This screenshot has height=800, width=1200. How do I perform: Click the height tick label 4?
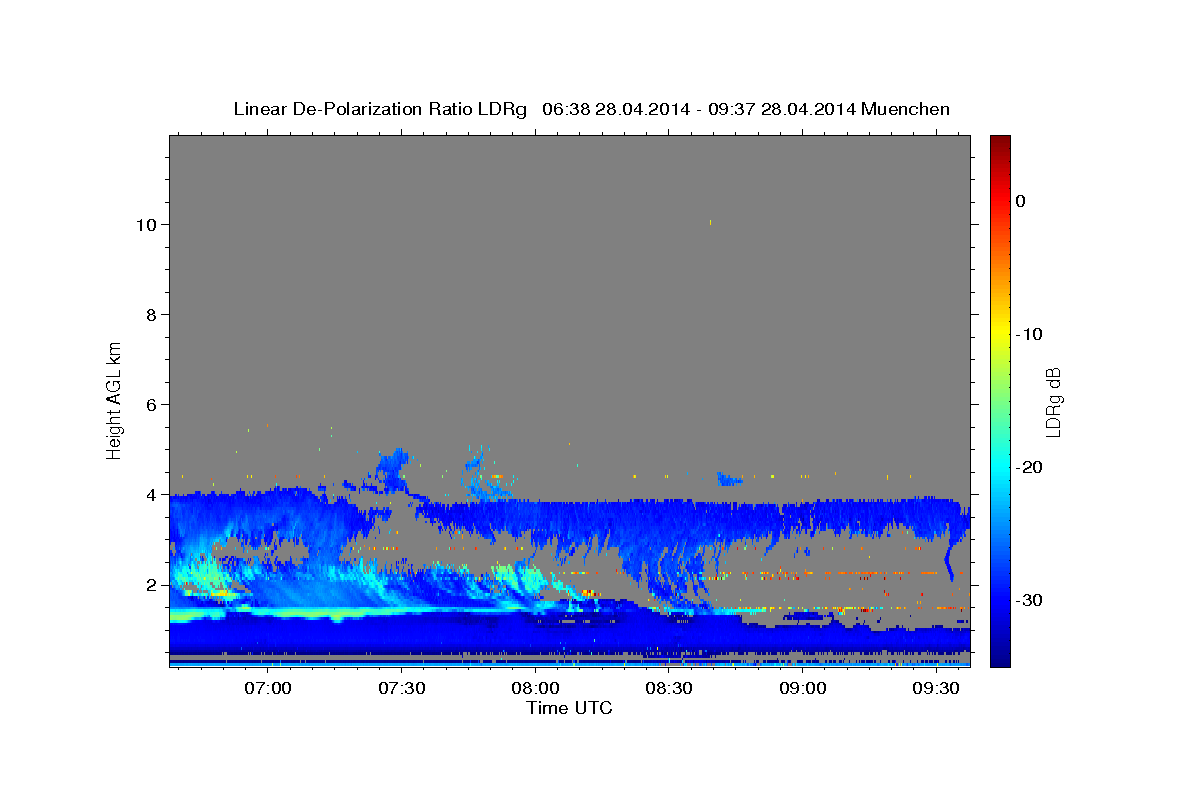click(150, 494)
